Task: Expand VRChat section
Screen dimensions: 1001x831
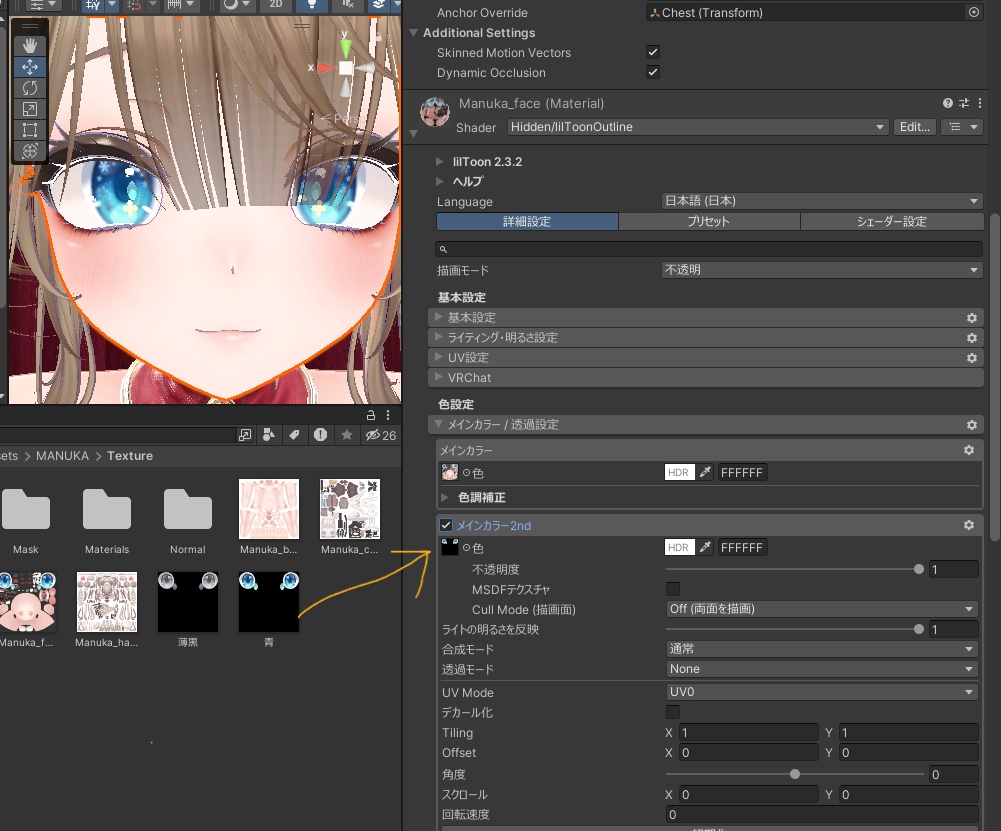Action: click(x=705, y=377)
